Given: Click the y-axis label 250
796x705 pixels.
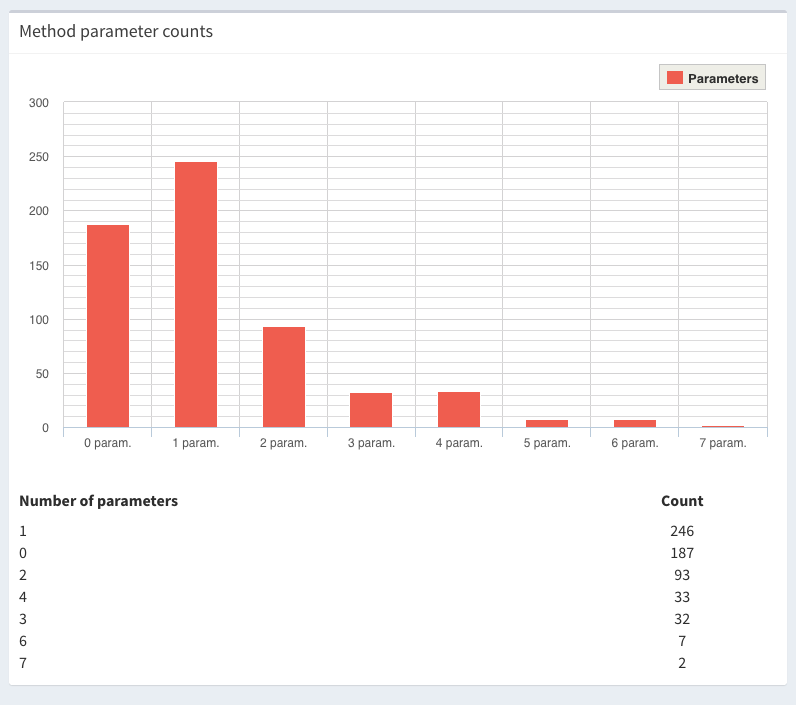Looking at the screenshot, I should pos(39,157).
